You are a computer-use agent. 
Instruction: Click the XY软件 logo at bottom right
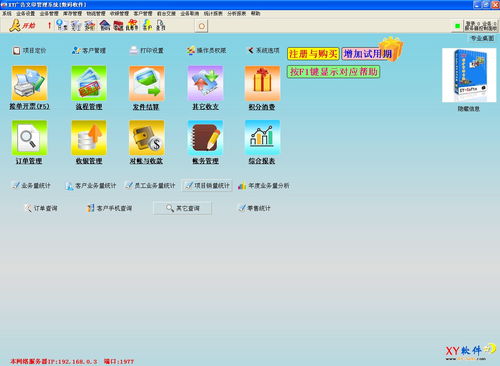[x=471, y=352]
